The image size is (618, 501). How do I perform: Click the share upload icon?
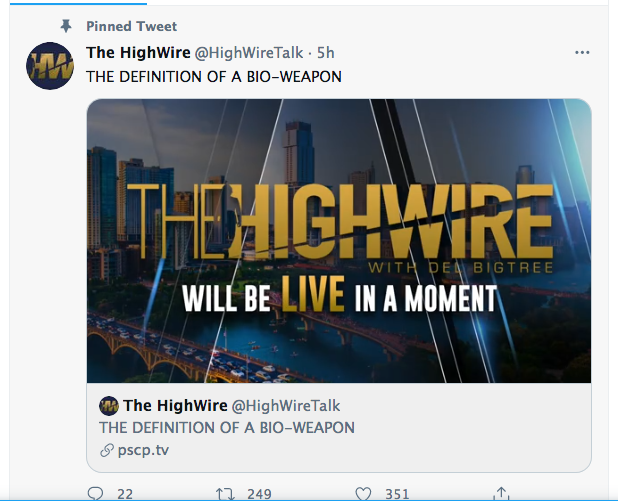coord(501,494)
